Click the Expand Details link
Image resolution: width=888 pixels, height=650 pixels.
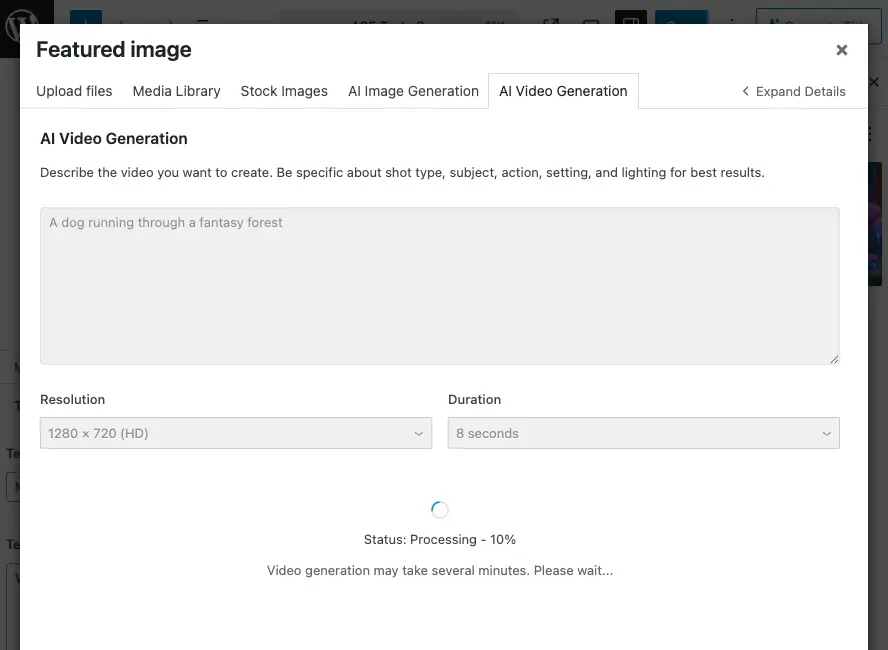793,91
